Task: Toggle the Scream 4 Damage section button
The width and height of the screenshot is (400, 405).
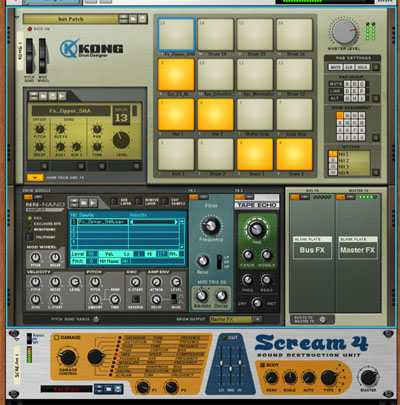Action: pyautogui.click(x=56, y=338)
